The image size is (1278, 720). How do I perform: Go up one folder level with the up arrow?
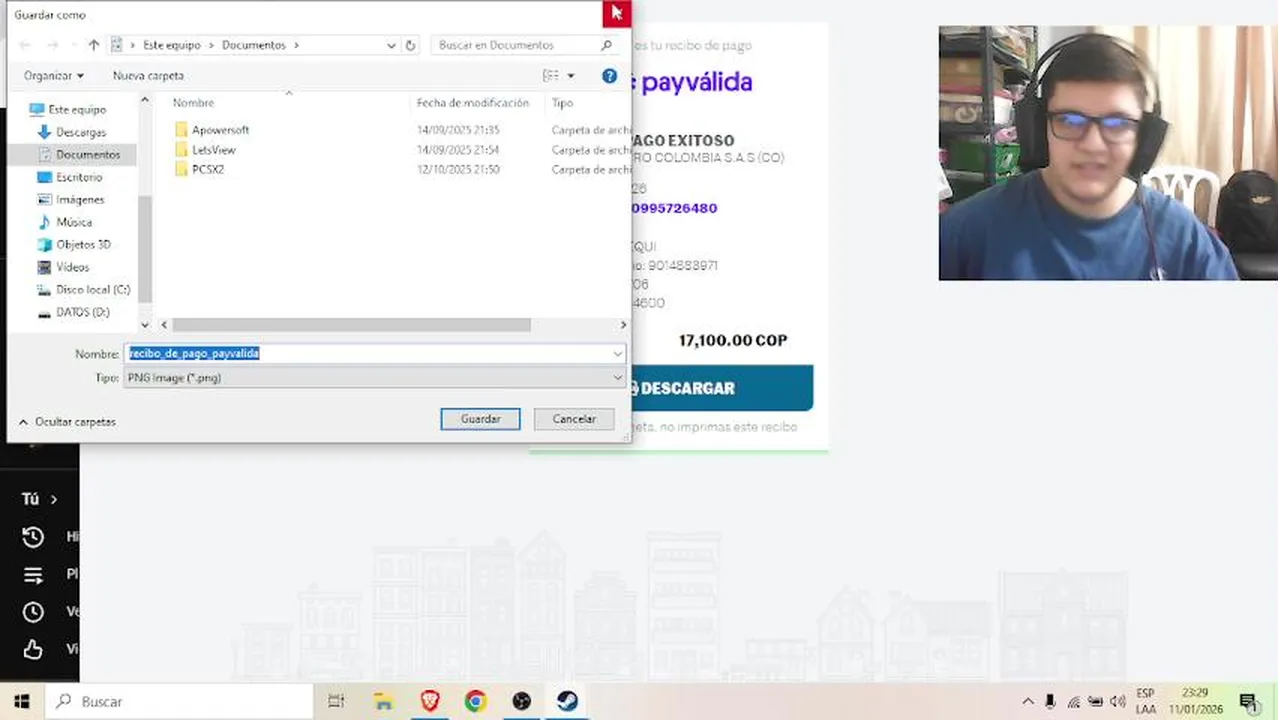pyautogui.click(x=94, y=45)
